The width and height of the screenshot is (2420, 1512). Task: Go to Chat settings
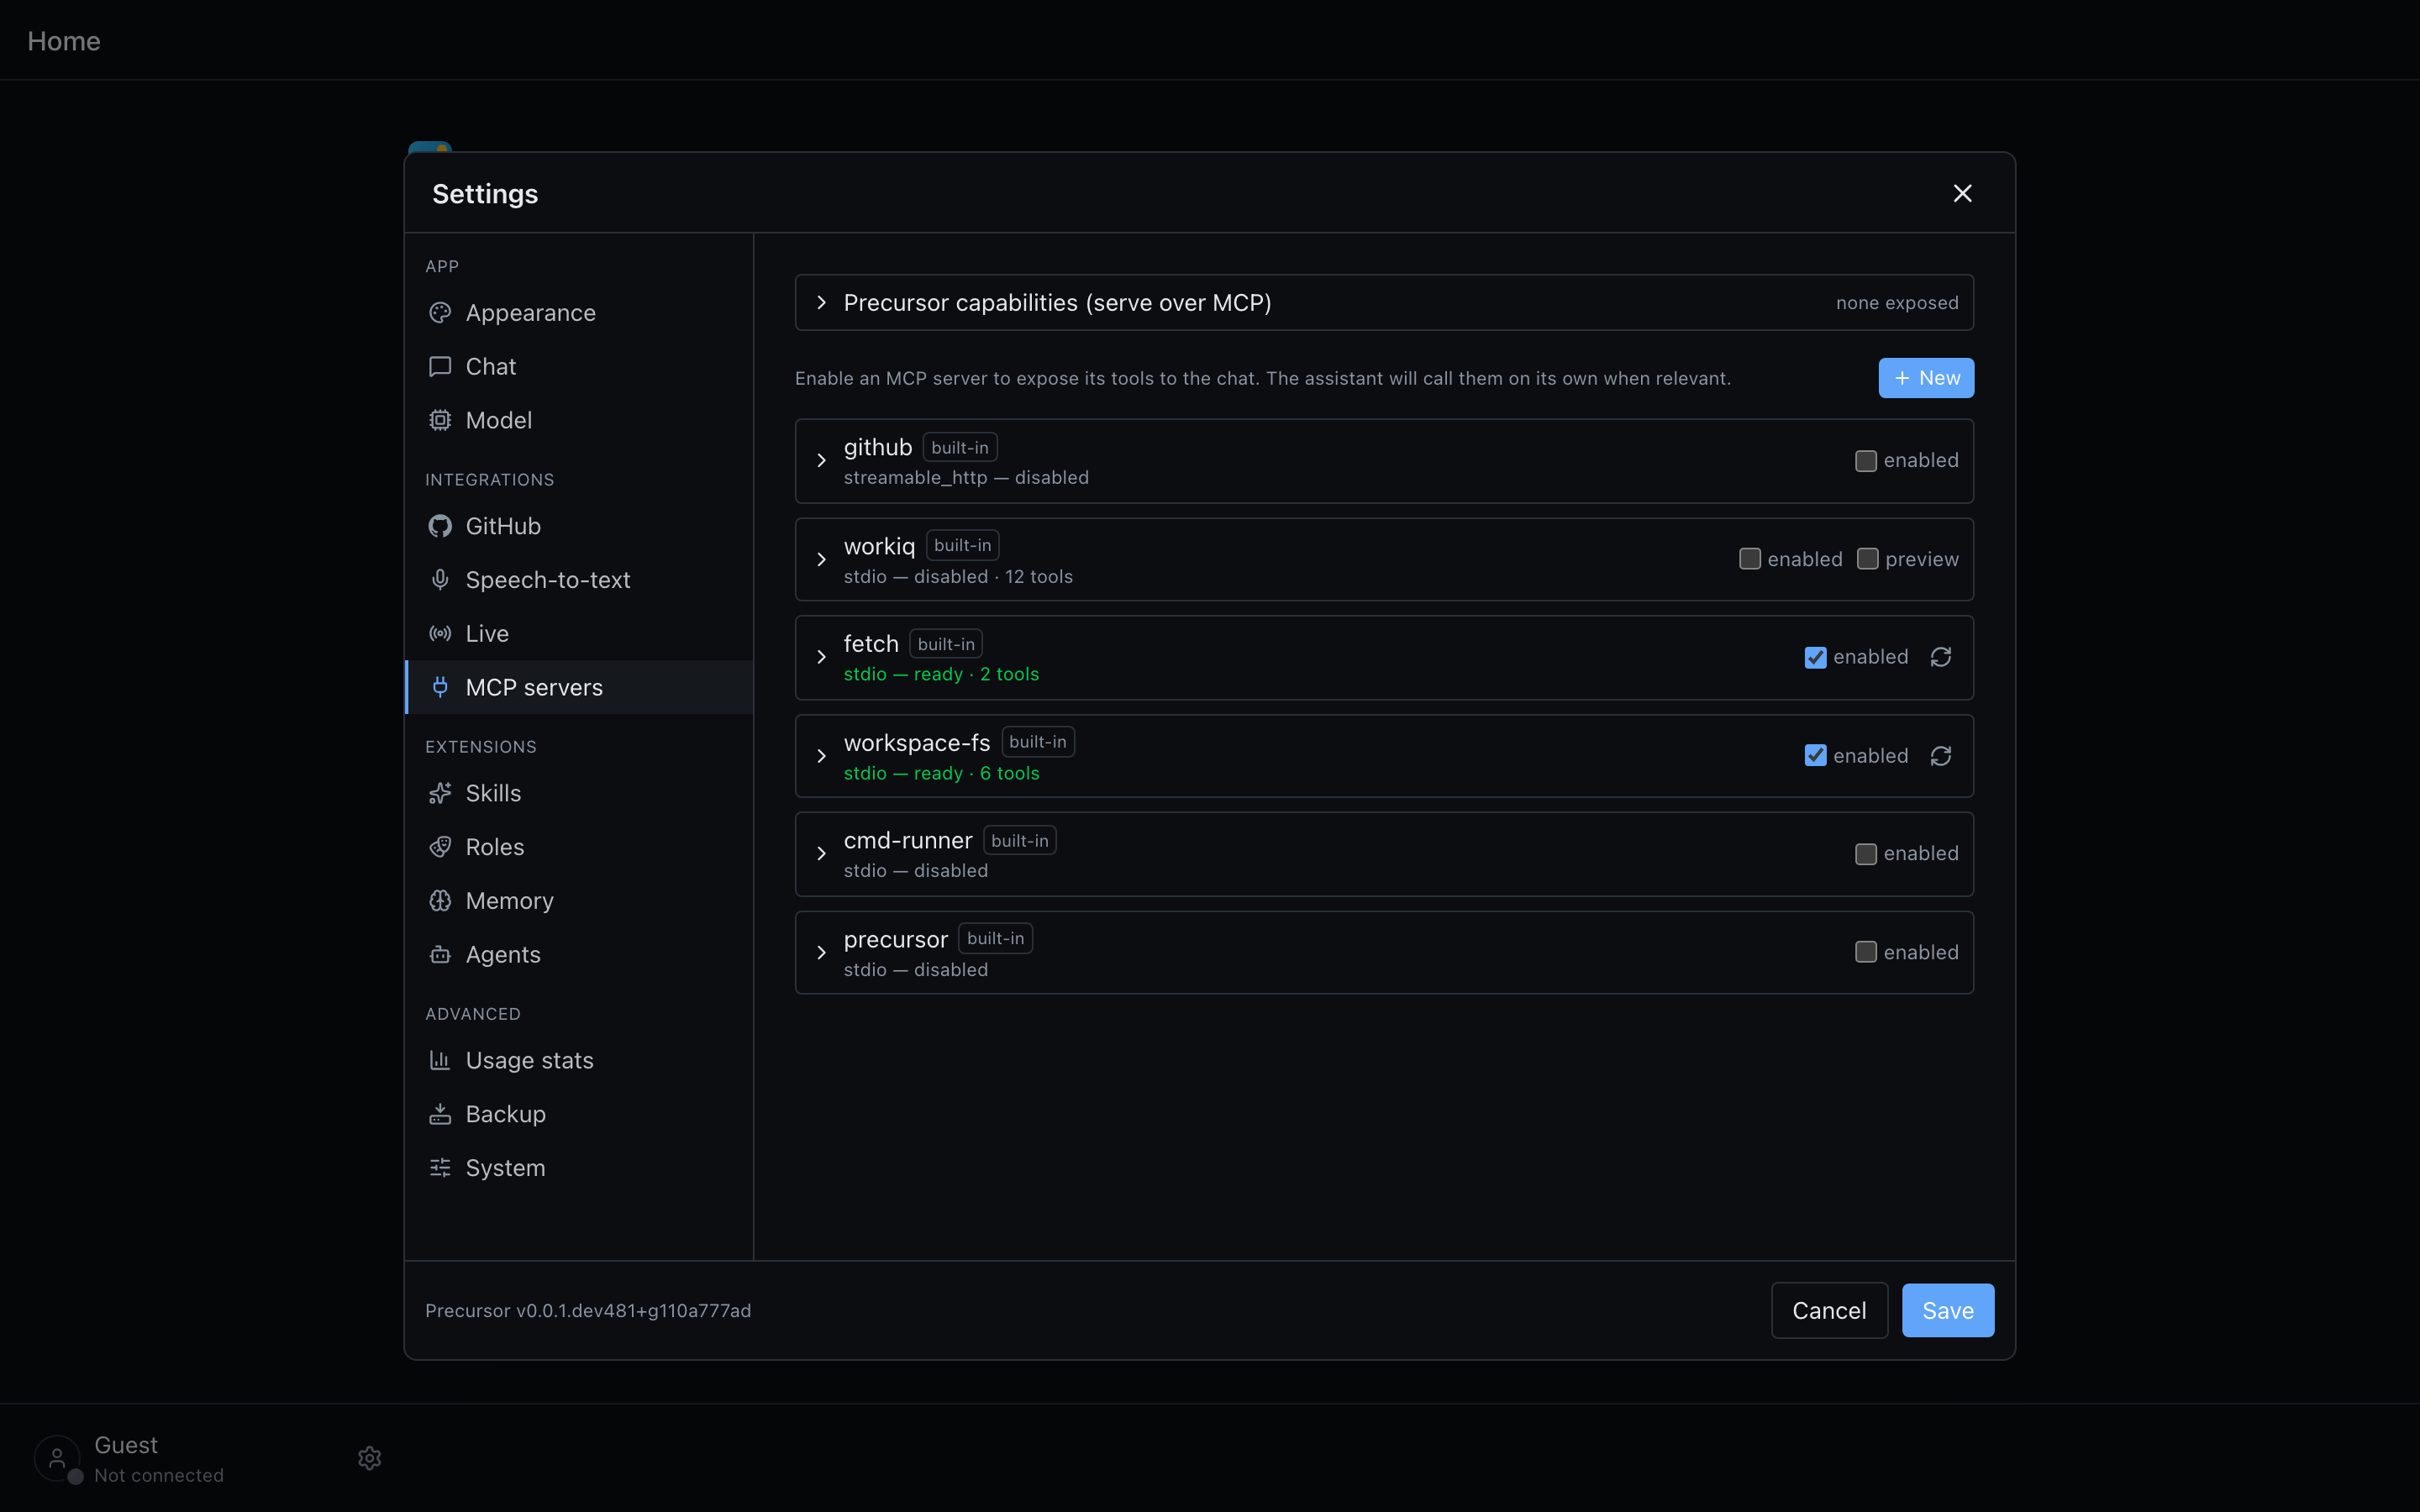[x=579, y=367]
